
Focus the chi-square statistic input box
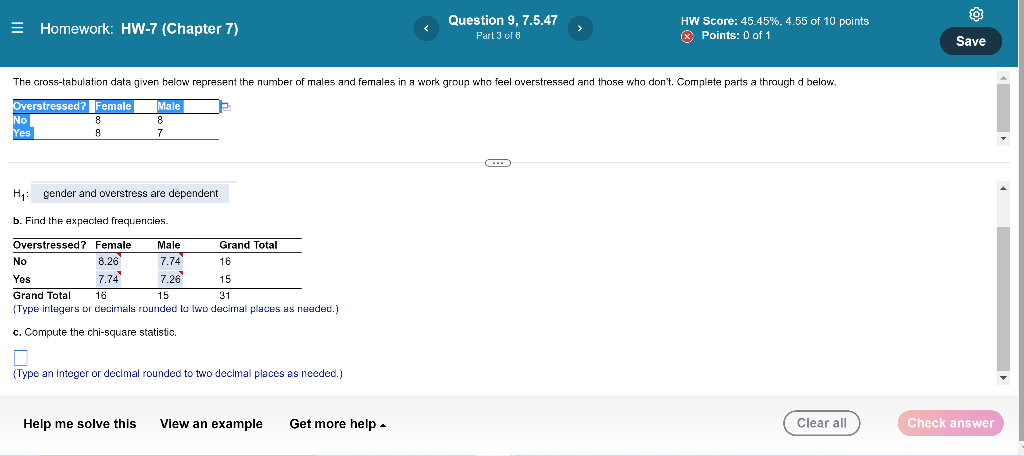(20, 357)
